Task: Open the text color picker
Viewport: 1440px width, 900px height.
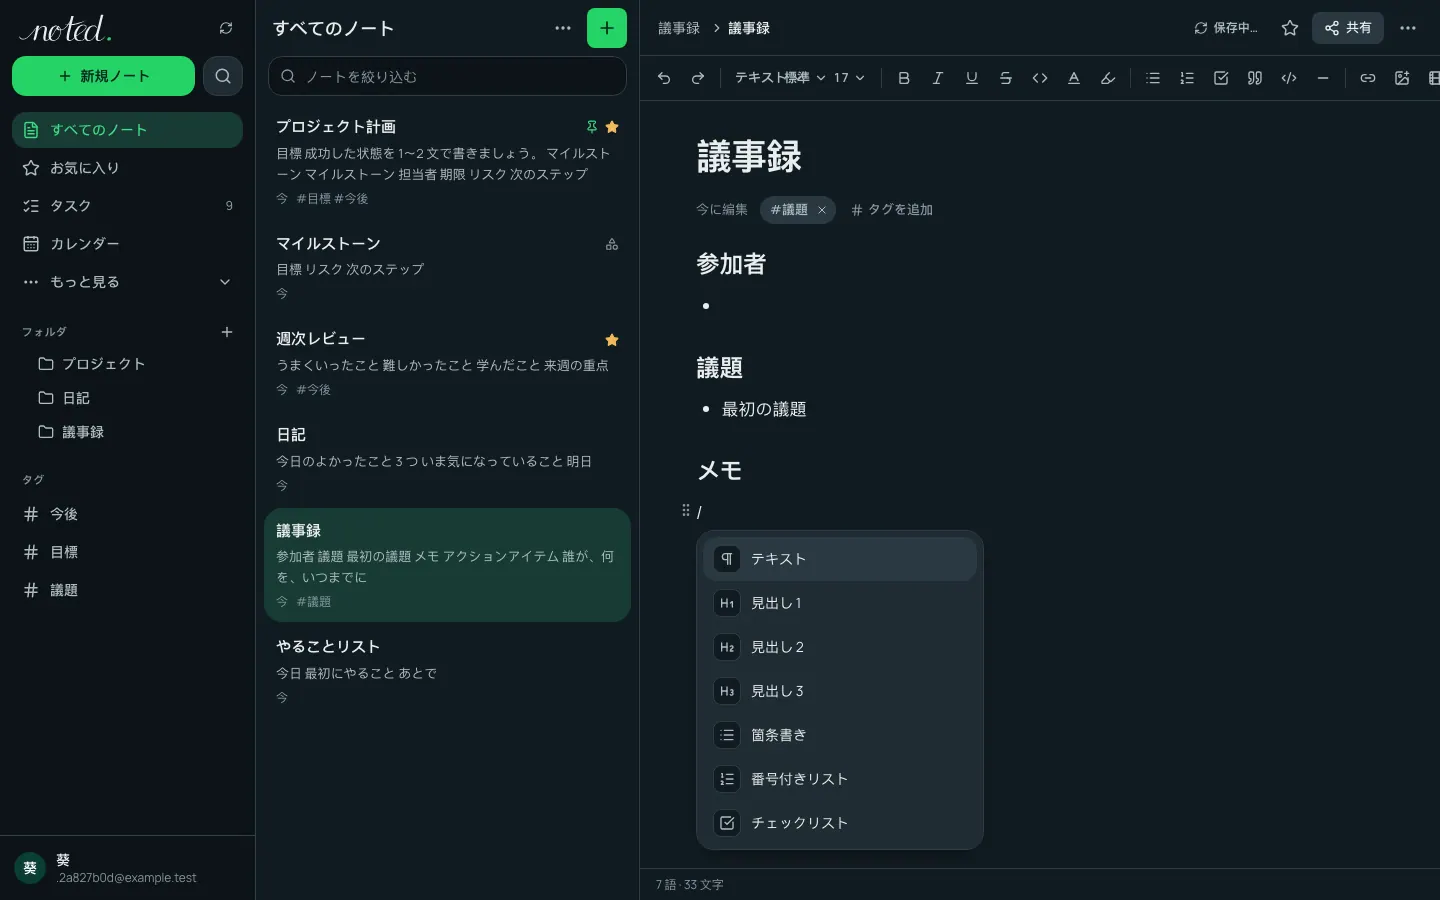Action: point(1074,78)
